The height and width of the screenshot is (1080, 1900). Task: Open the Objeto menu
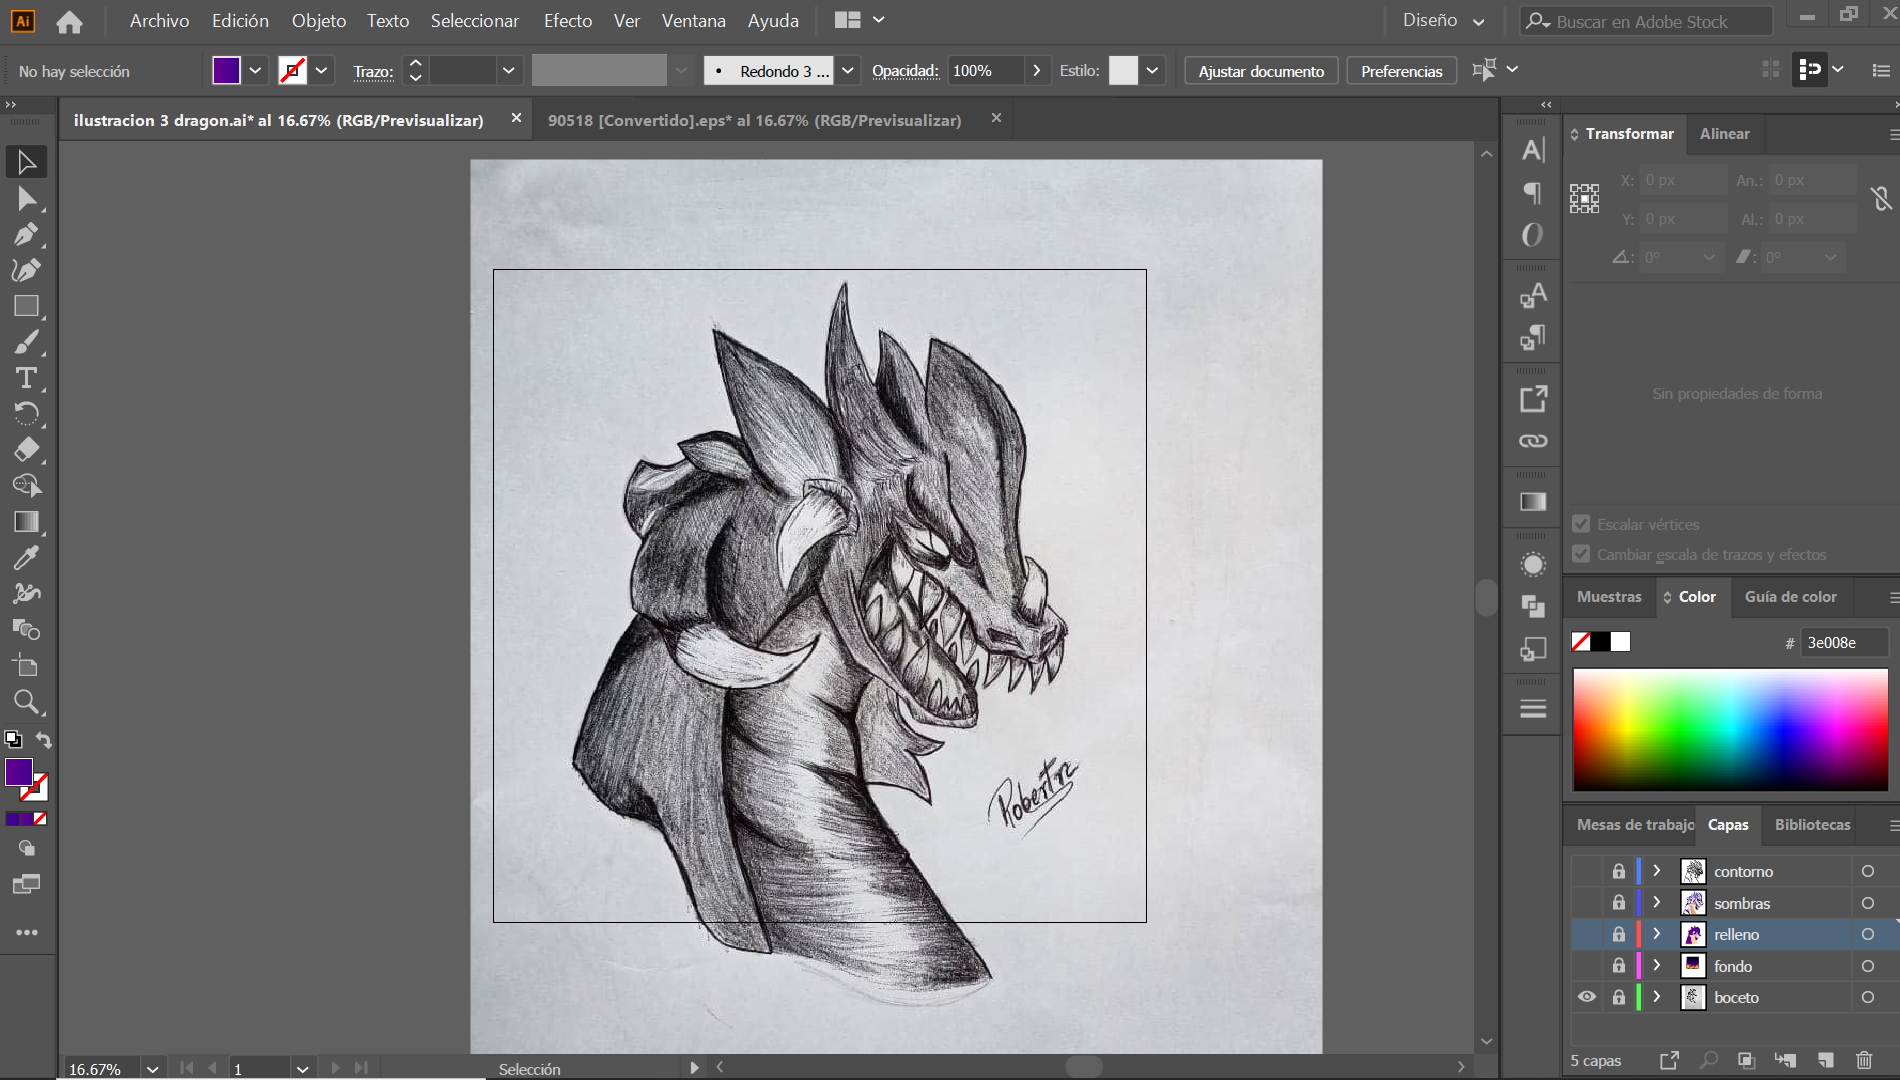point(319,21)
